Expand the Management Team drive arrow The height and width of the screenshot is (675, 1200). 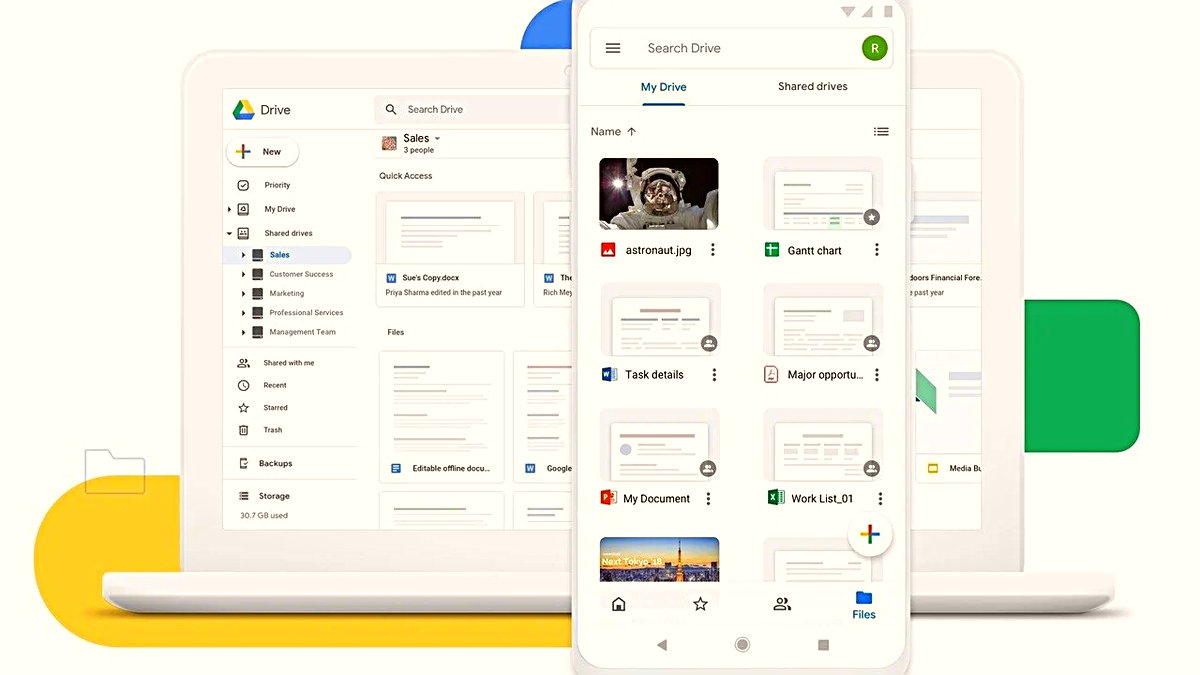[243, 332]
